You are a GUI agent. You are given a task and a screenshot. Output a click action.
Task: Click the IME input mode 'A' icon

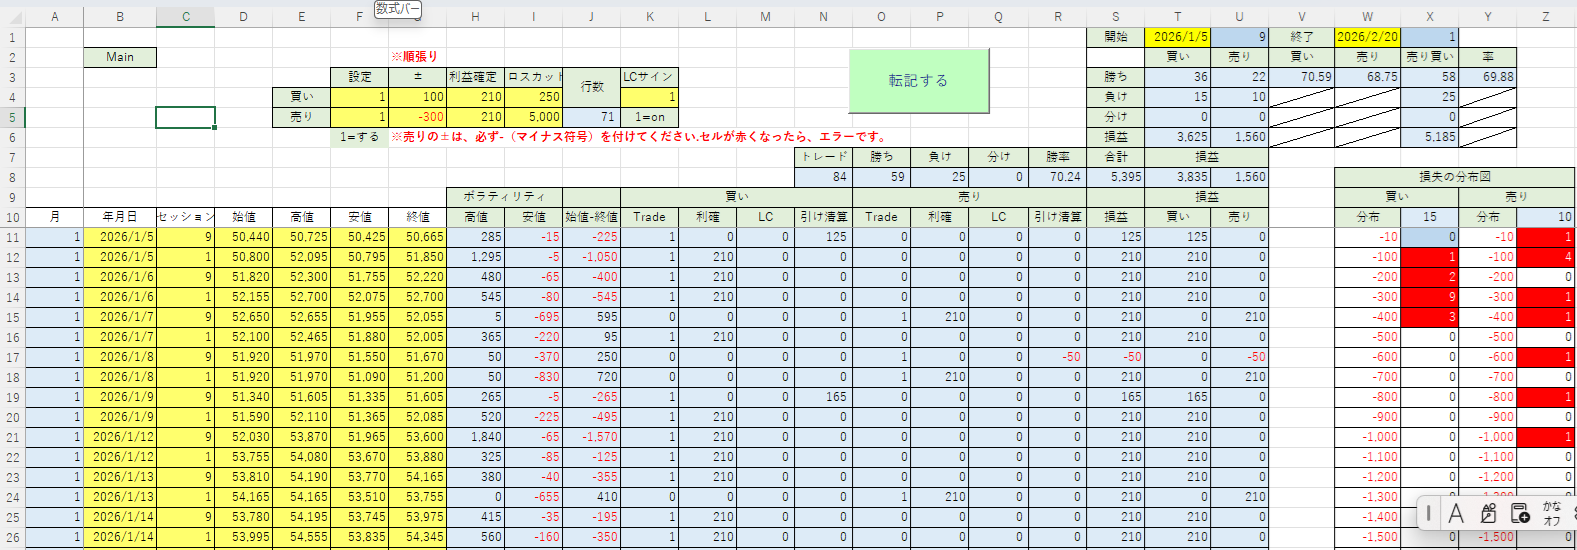click(x=1456, y=514)
